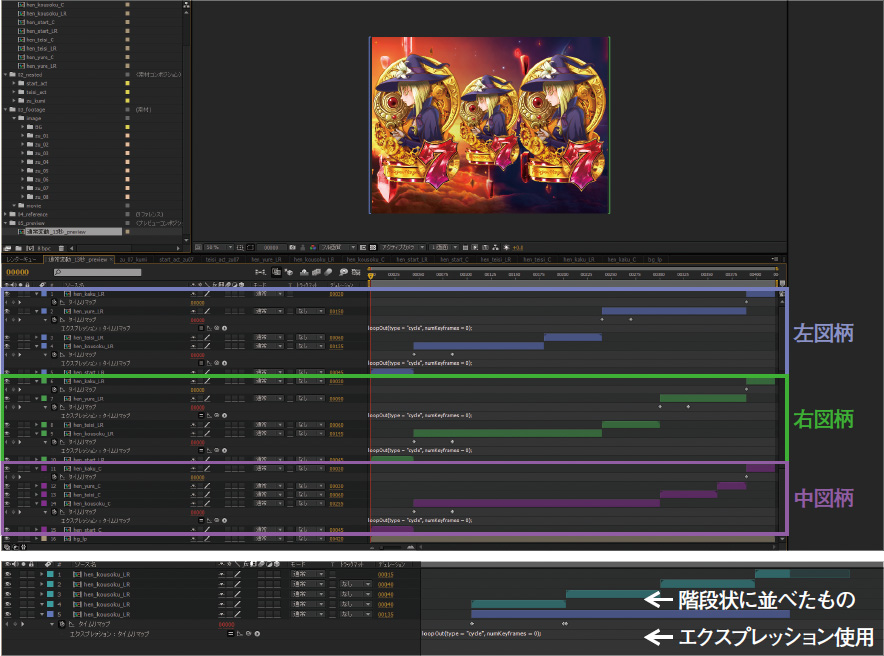
Task: Click the toggle mask visibility icon in viewer
Action: click(x=250, y=247)
